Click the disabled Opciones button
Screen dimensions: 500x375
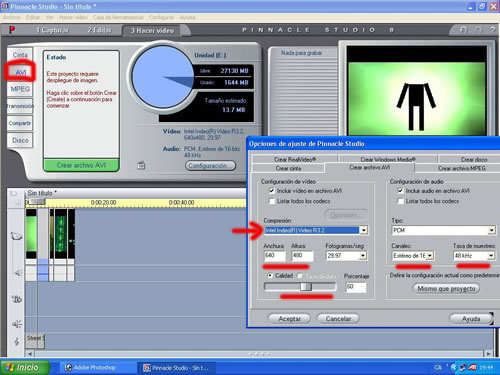tap(346, 215)
